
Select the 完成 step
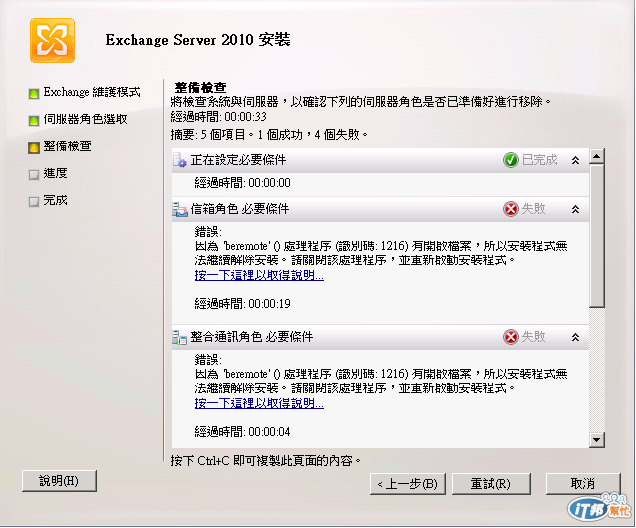click(x=56, y=200)
